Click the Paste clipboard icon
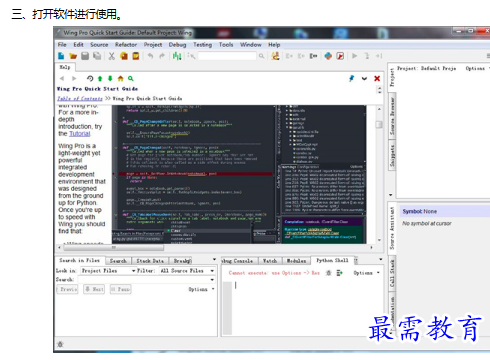 (136, 56)
